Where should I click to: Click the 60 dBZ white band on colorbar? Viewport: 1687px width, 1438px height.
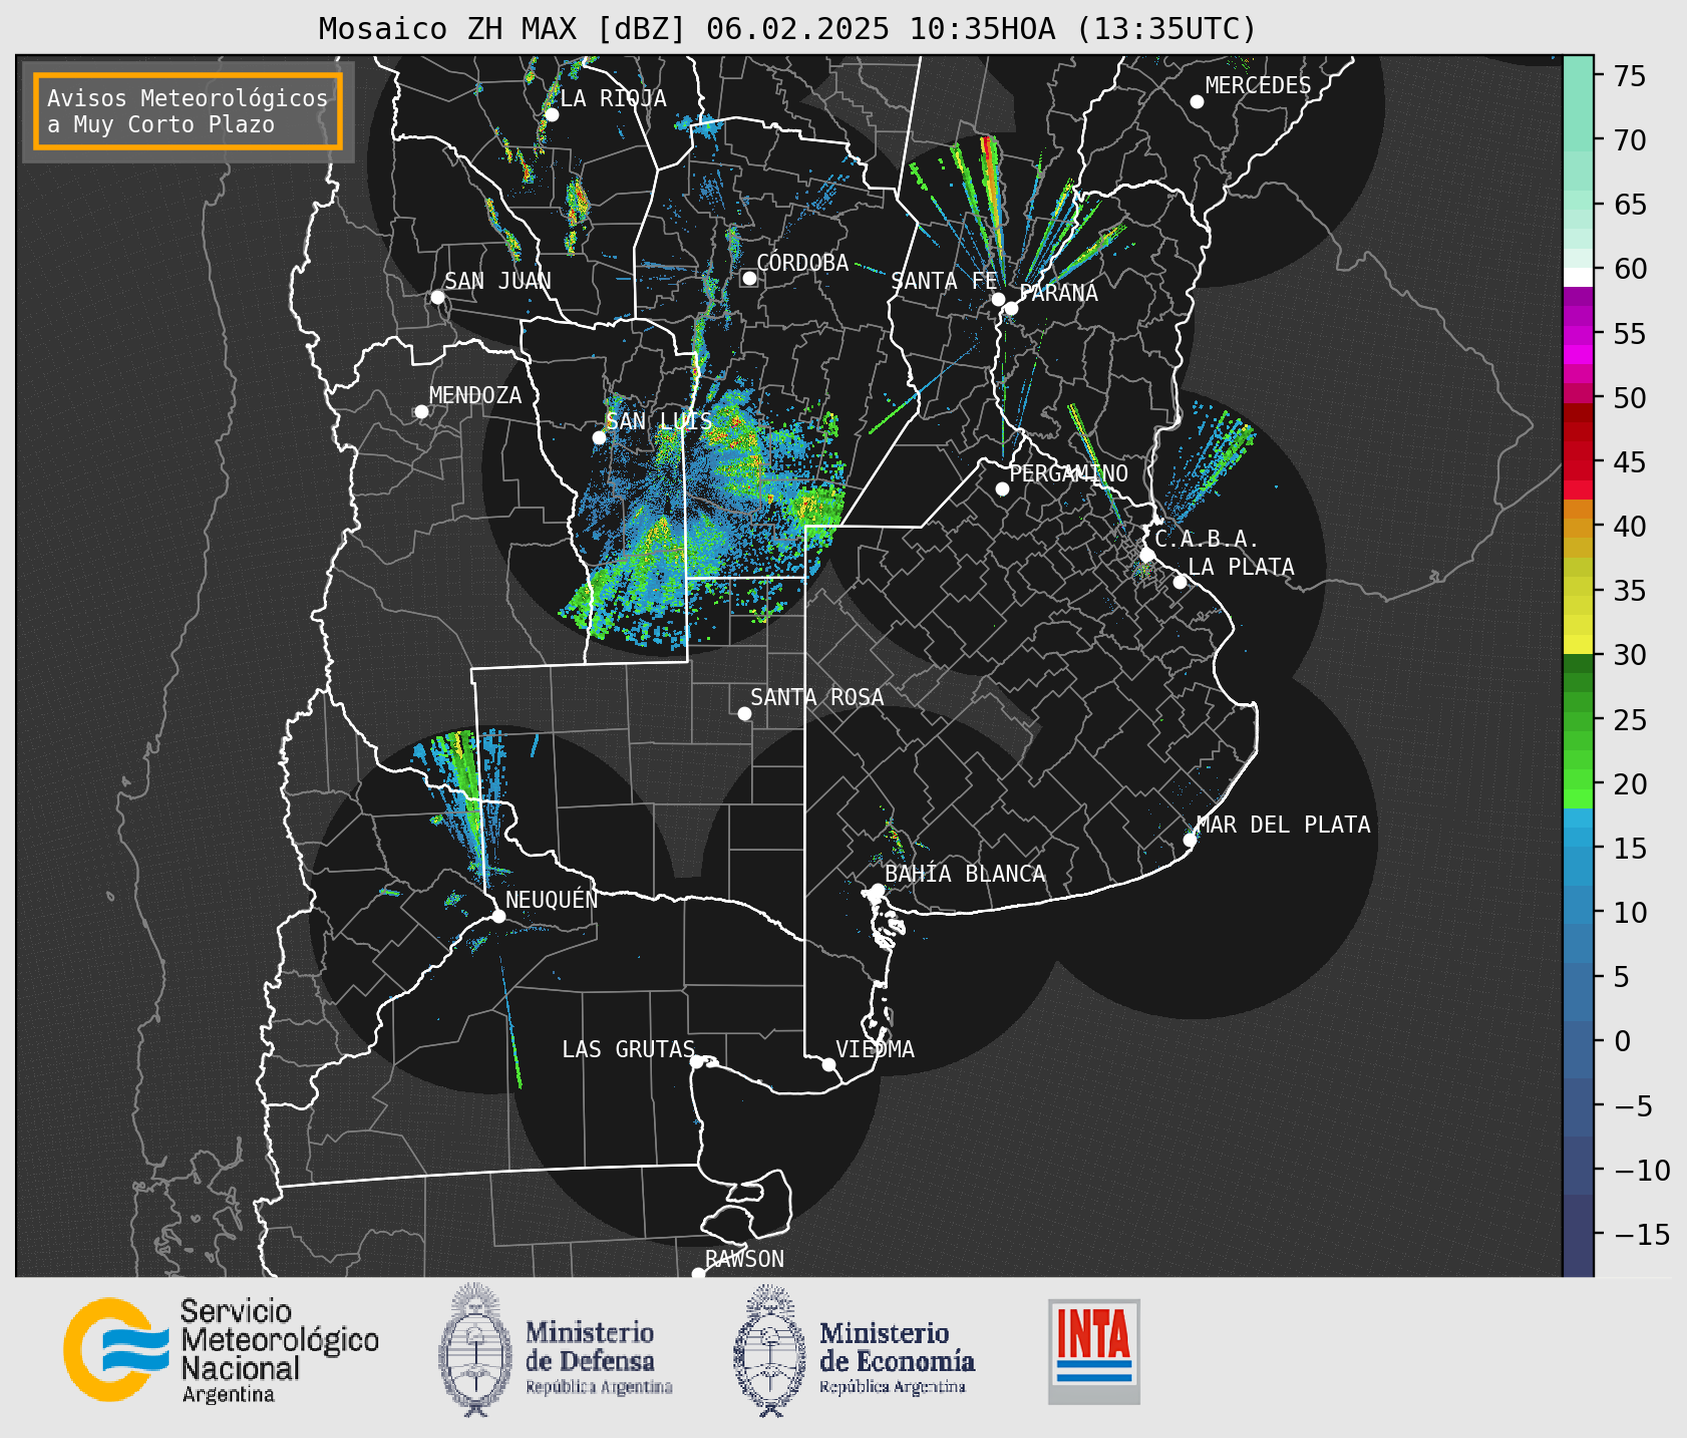[1578, 277]
